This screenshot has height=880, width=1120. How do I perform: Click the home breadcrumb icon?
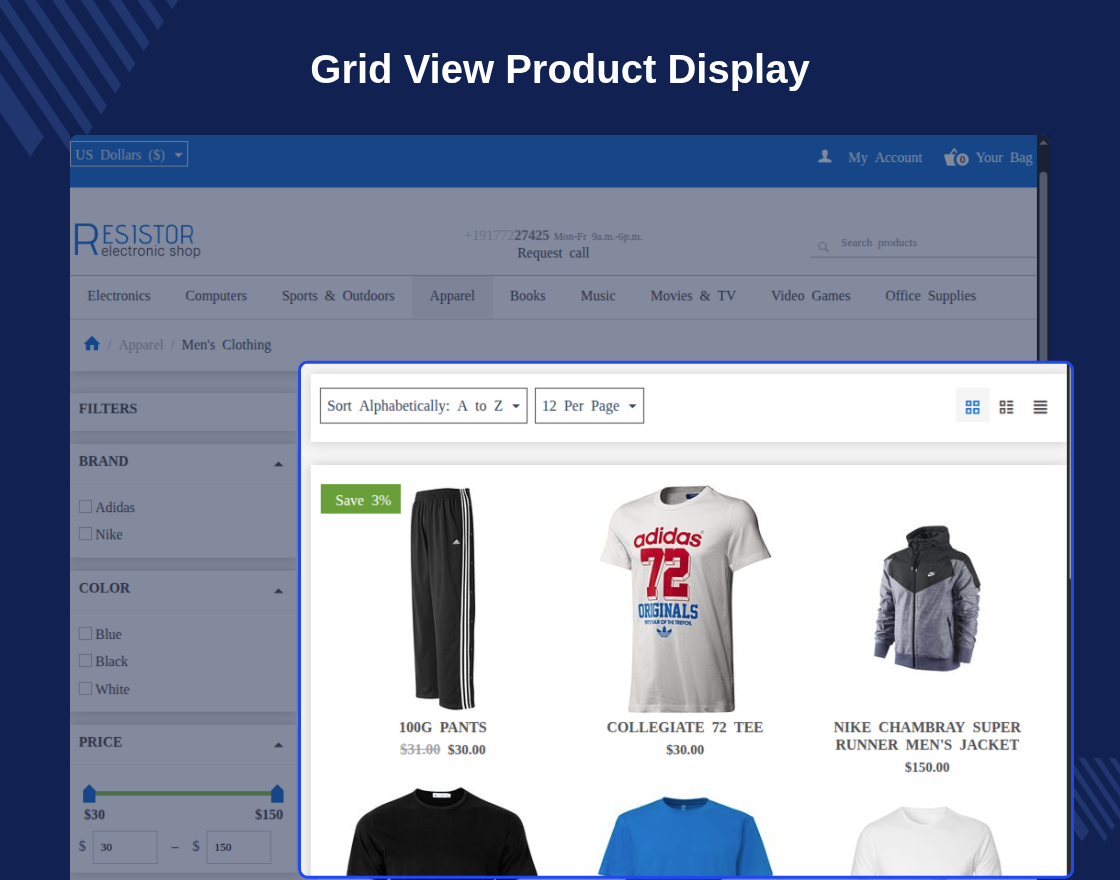coord(91,344)
